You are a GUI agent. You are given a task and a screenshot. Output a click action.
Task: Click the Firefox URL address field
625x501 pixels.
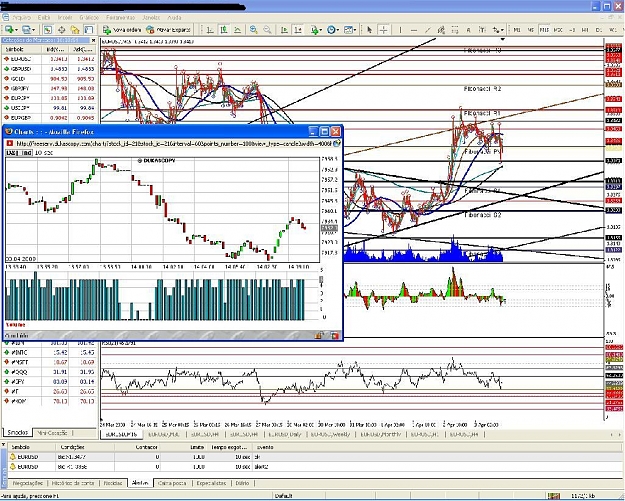(x=174, y=143)
